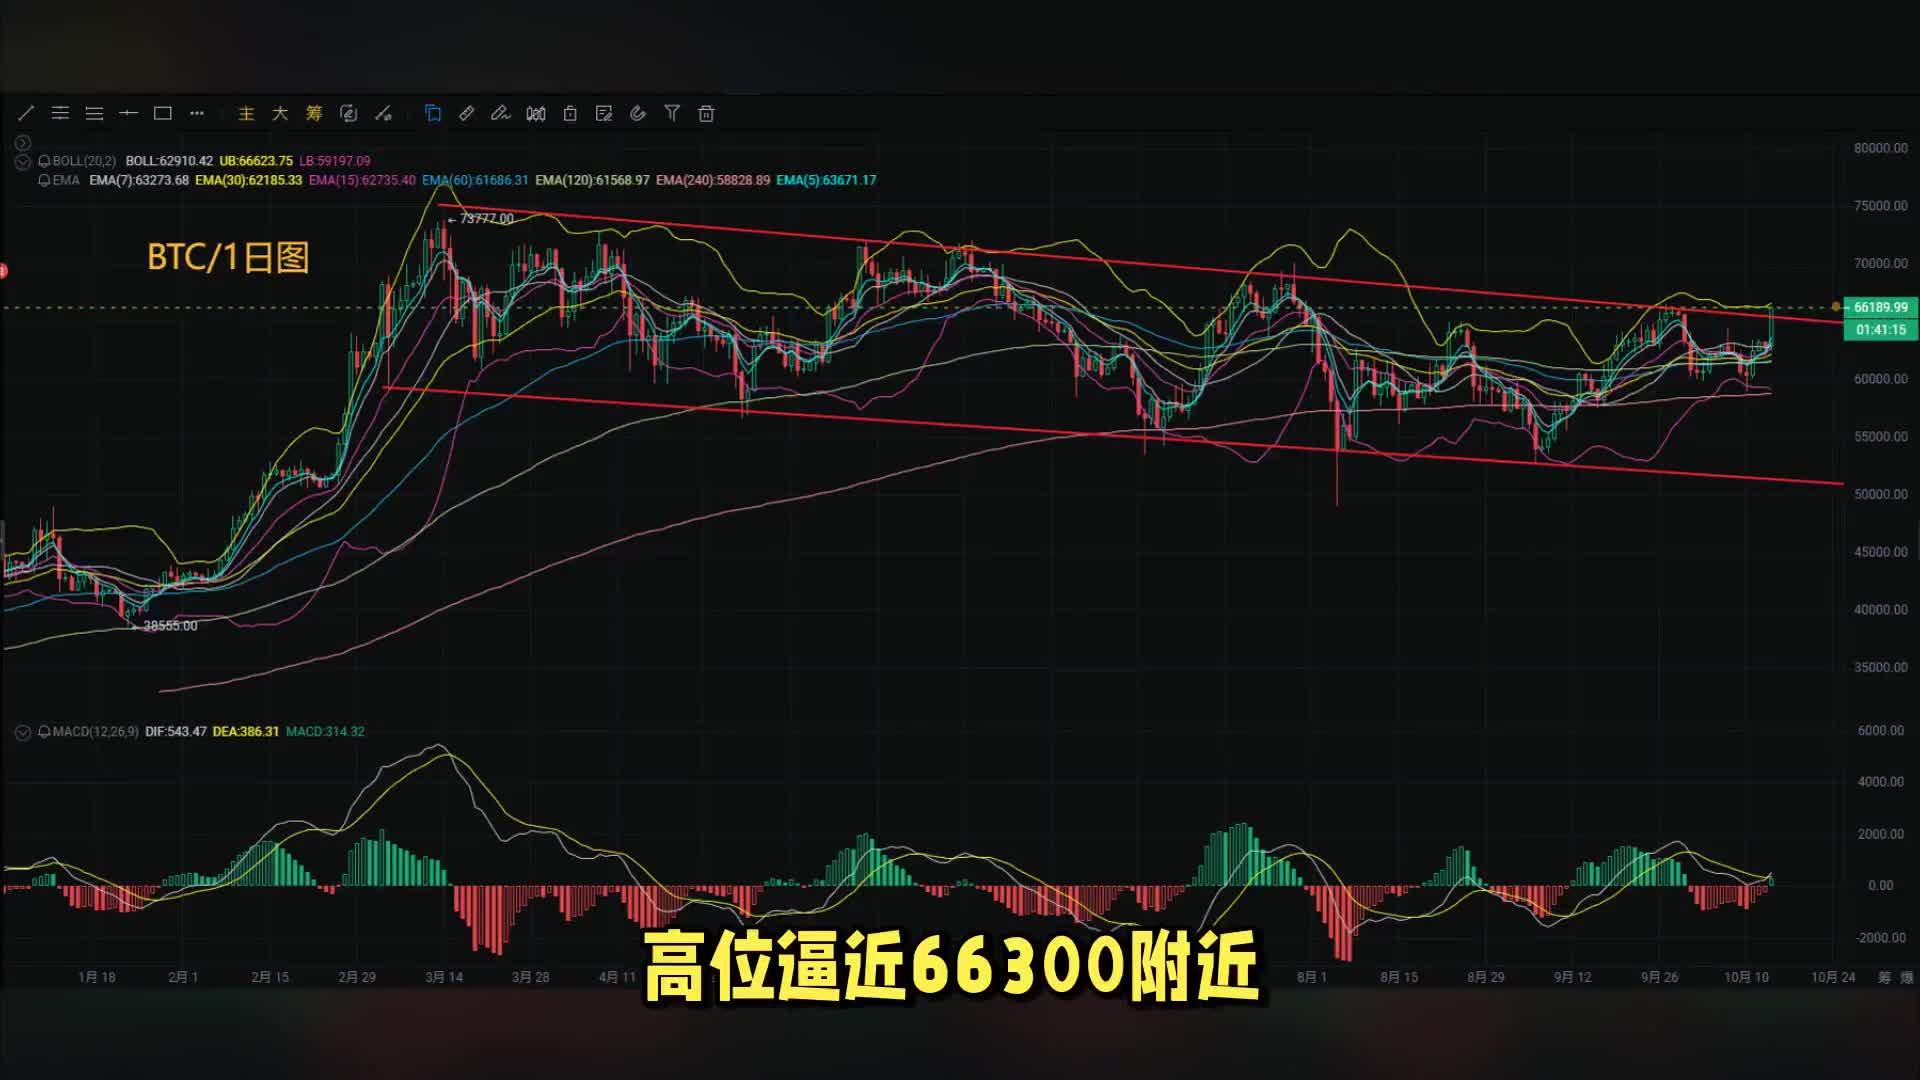Click the EMA(240):58828.89 legend value
The image size is (1920, 1080).
tap(713, 181)
